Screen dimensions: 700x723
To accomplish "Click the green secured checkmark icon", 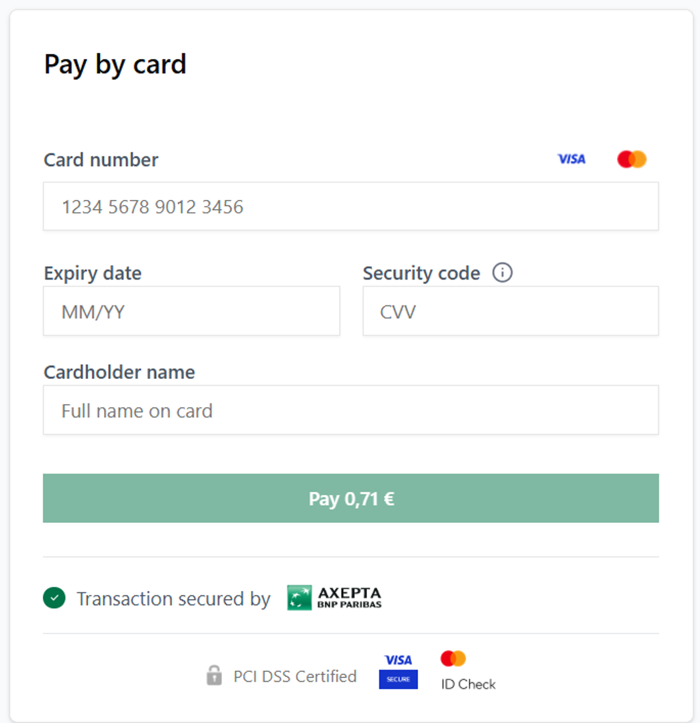I will click(x=54, y=598).
